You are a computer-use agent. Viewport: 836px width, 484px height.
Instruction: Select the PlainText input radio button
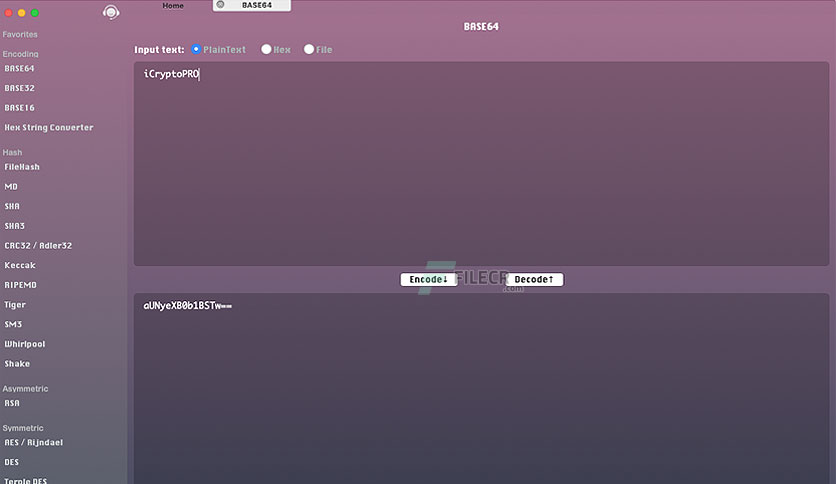(196, 49)
